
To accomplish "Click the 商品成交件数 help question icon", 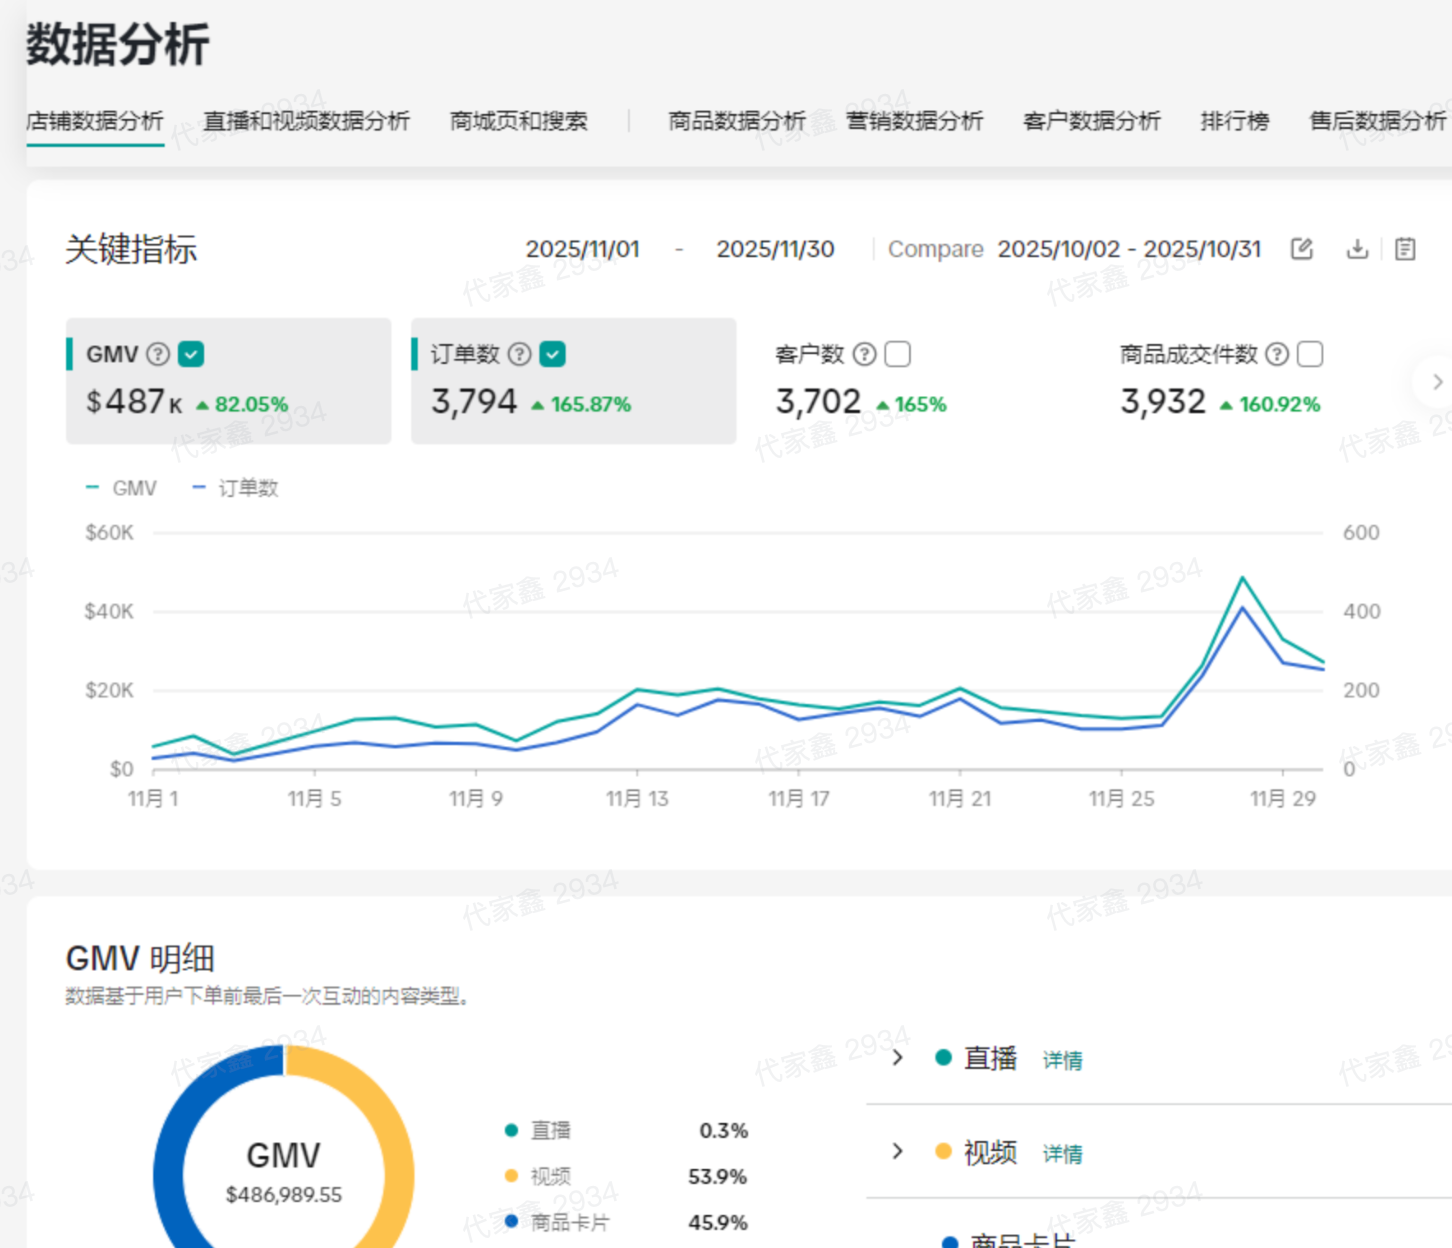I will click(x=1277, y=354).
